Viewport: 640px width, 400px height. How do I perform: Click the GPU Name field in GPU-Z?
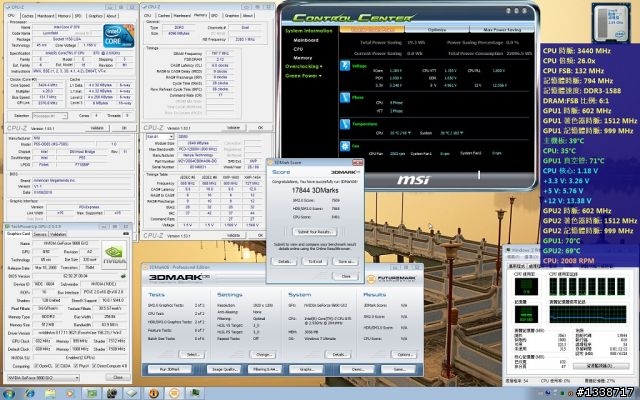[x=67, y=243]
